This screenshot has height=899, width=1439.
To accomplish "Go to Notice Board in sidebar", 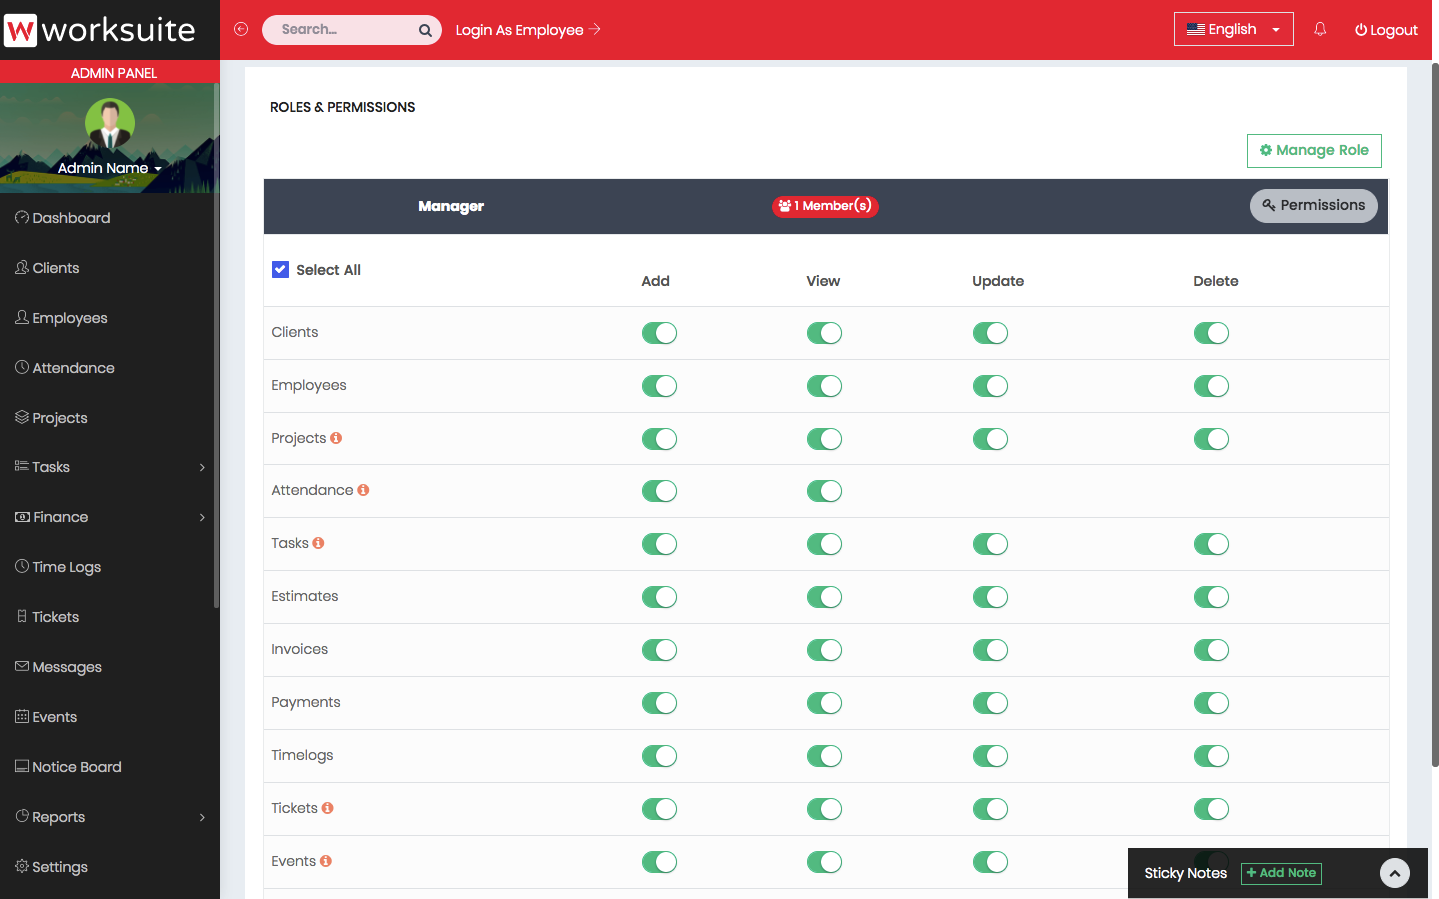I will coord(76,767).
